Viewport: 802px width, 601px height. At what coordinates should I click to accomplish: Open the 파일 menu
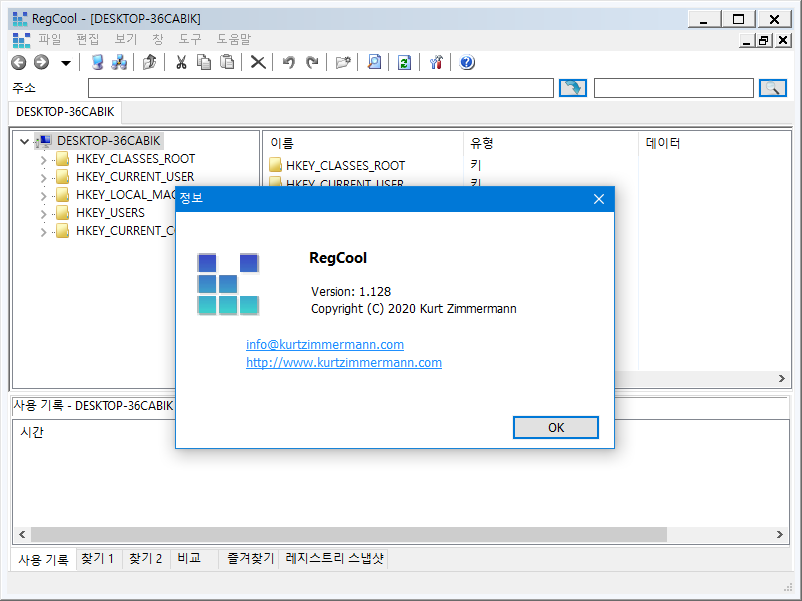coord(50,39)
